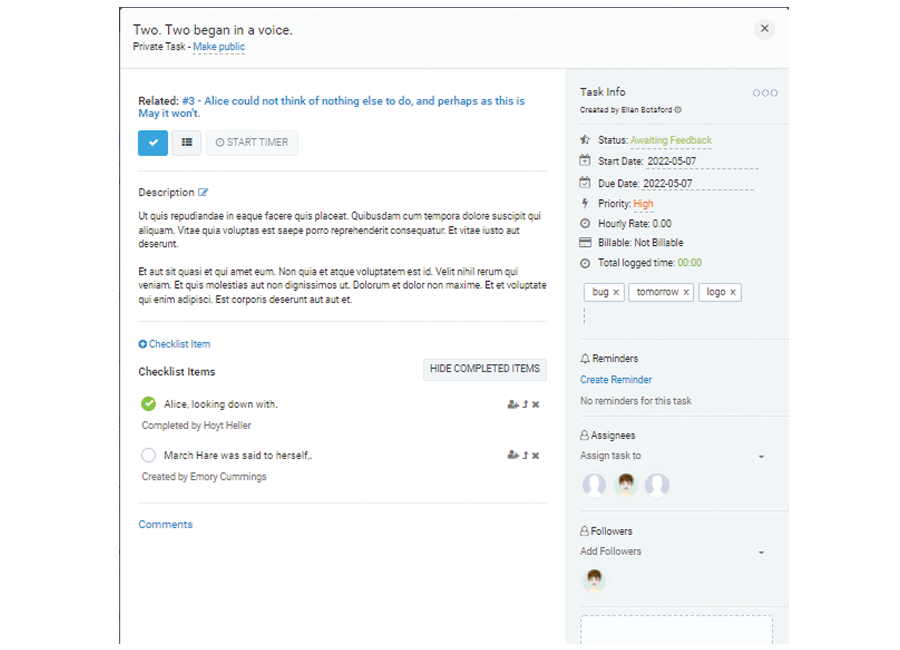The image size is (900, 650).
Task: Assign the 'March Hare' checklist item to someone
Action: pos(512,456)
